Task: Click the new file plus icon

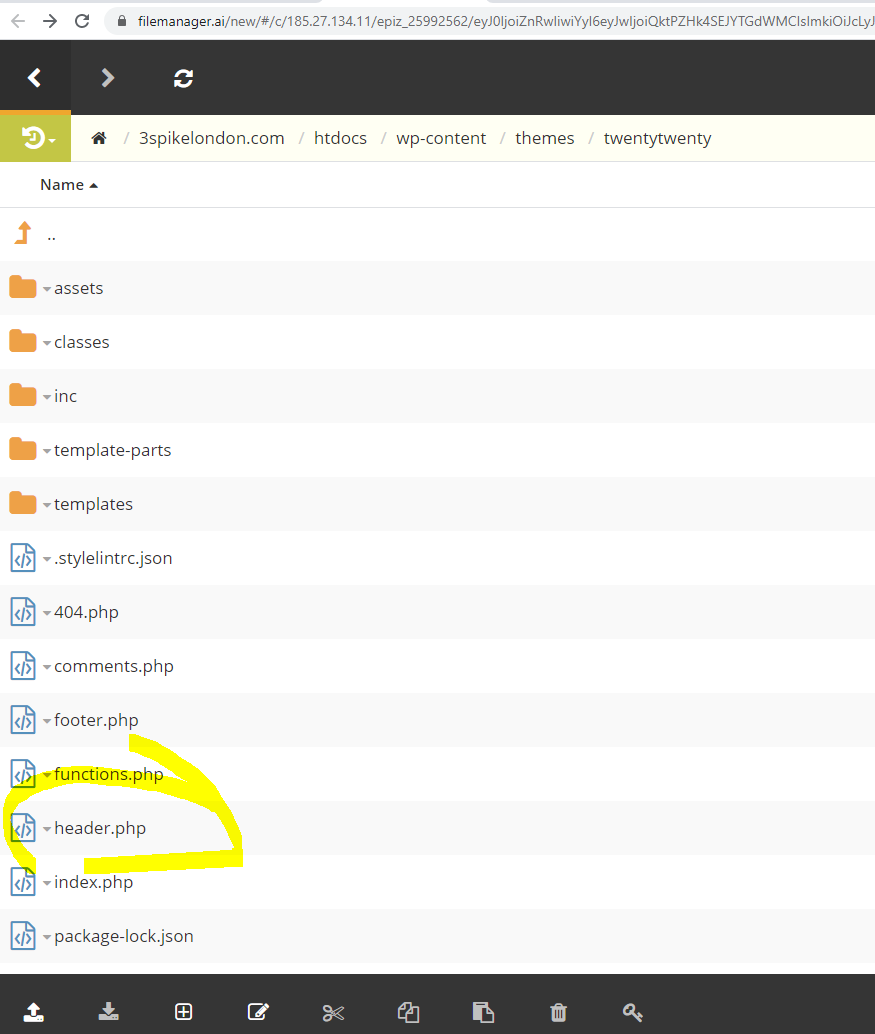Action: click(184, 1012)
